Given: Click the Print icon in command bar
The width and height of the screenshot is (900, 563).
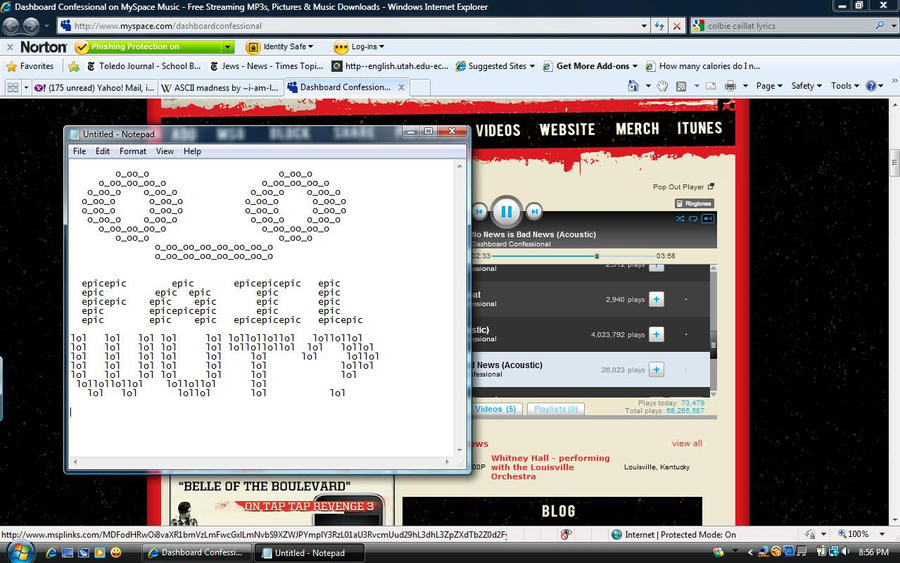Looking at the screenshot, I should [730, 86].
